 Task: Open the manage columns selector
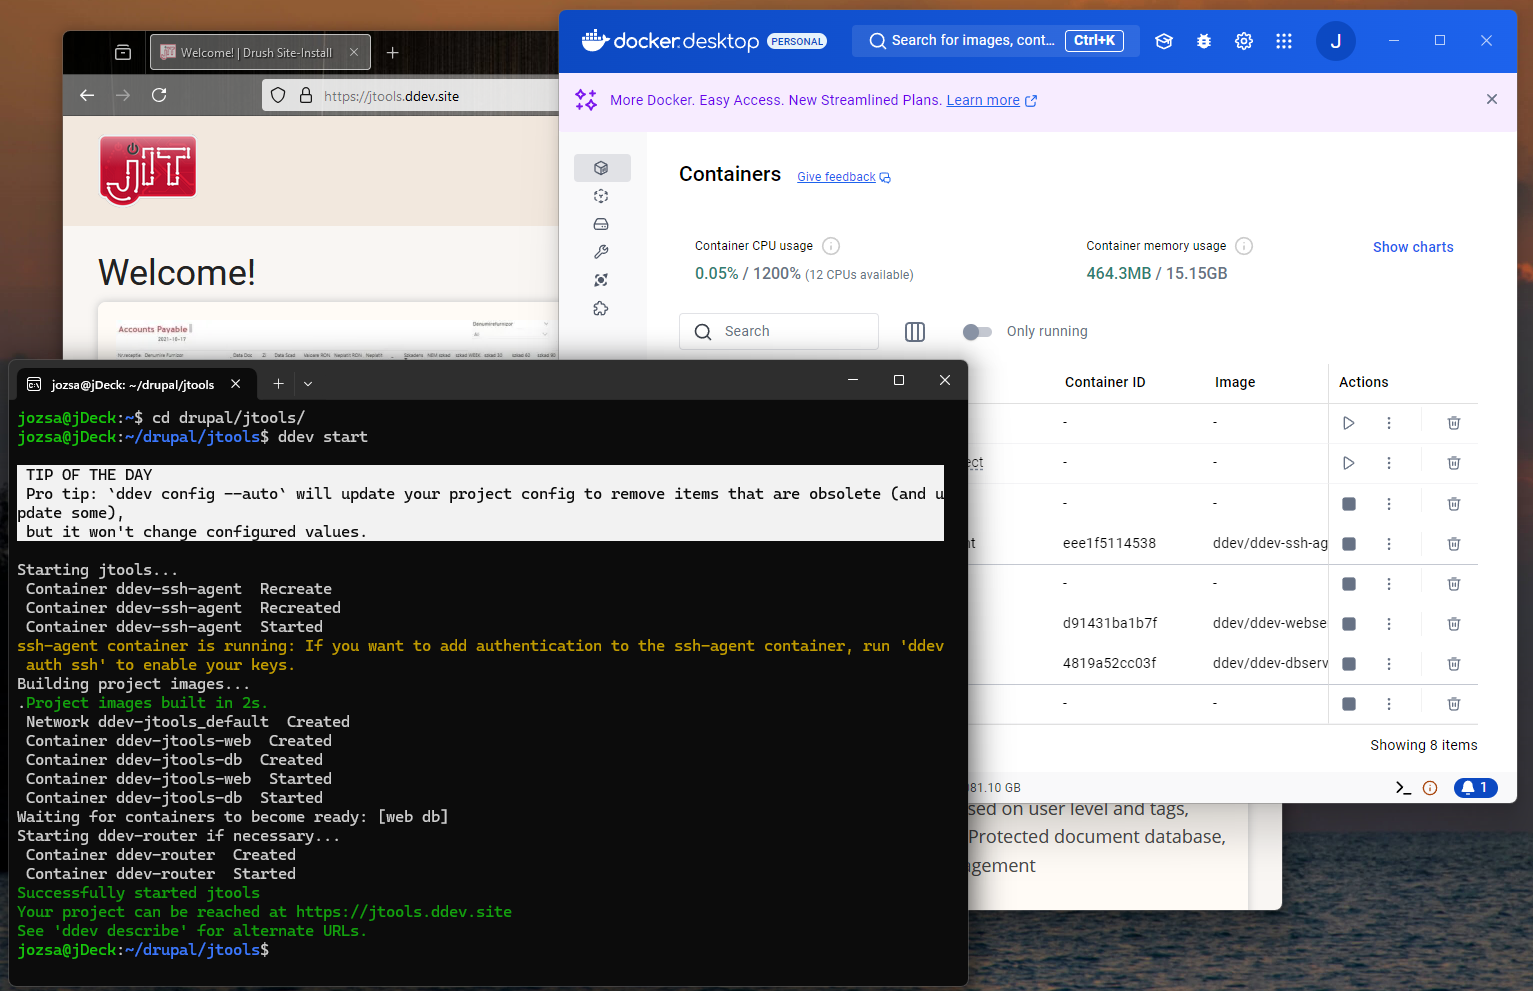pyautogui.click(x=914, y=332)
